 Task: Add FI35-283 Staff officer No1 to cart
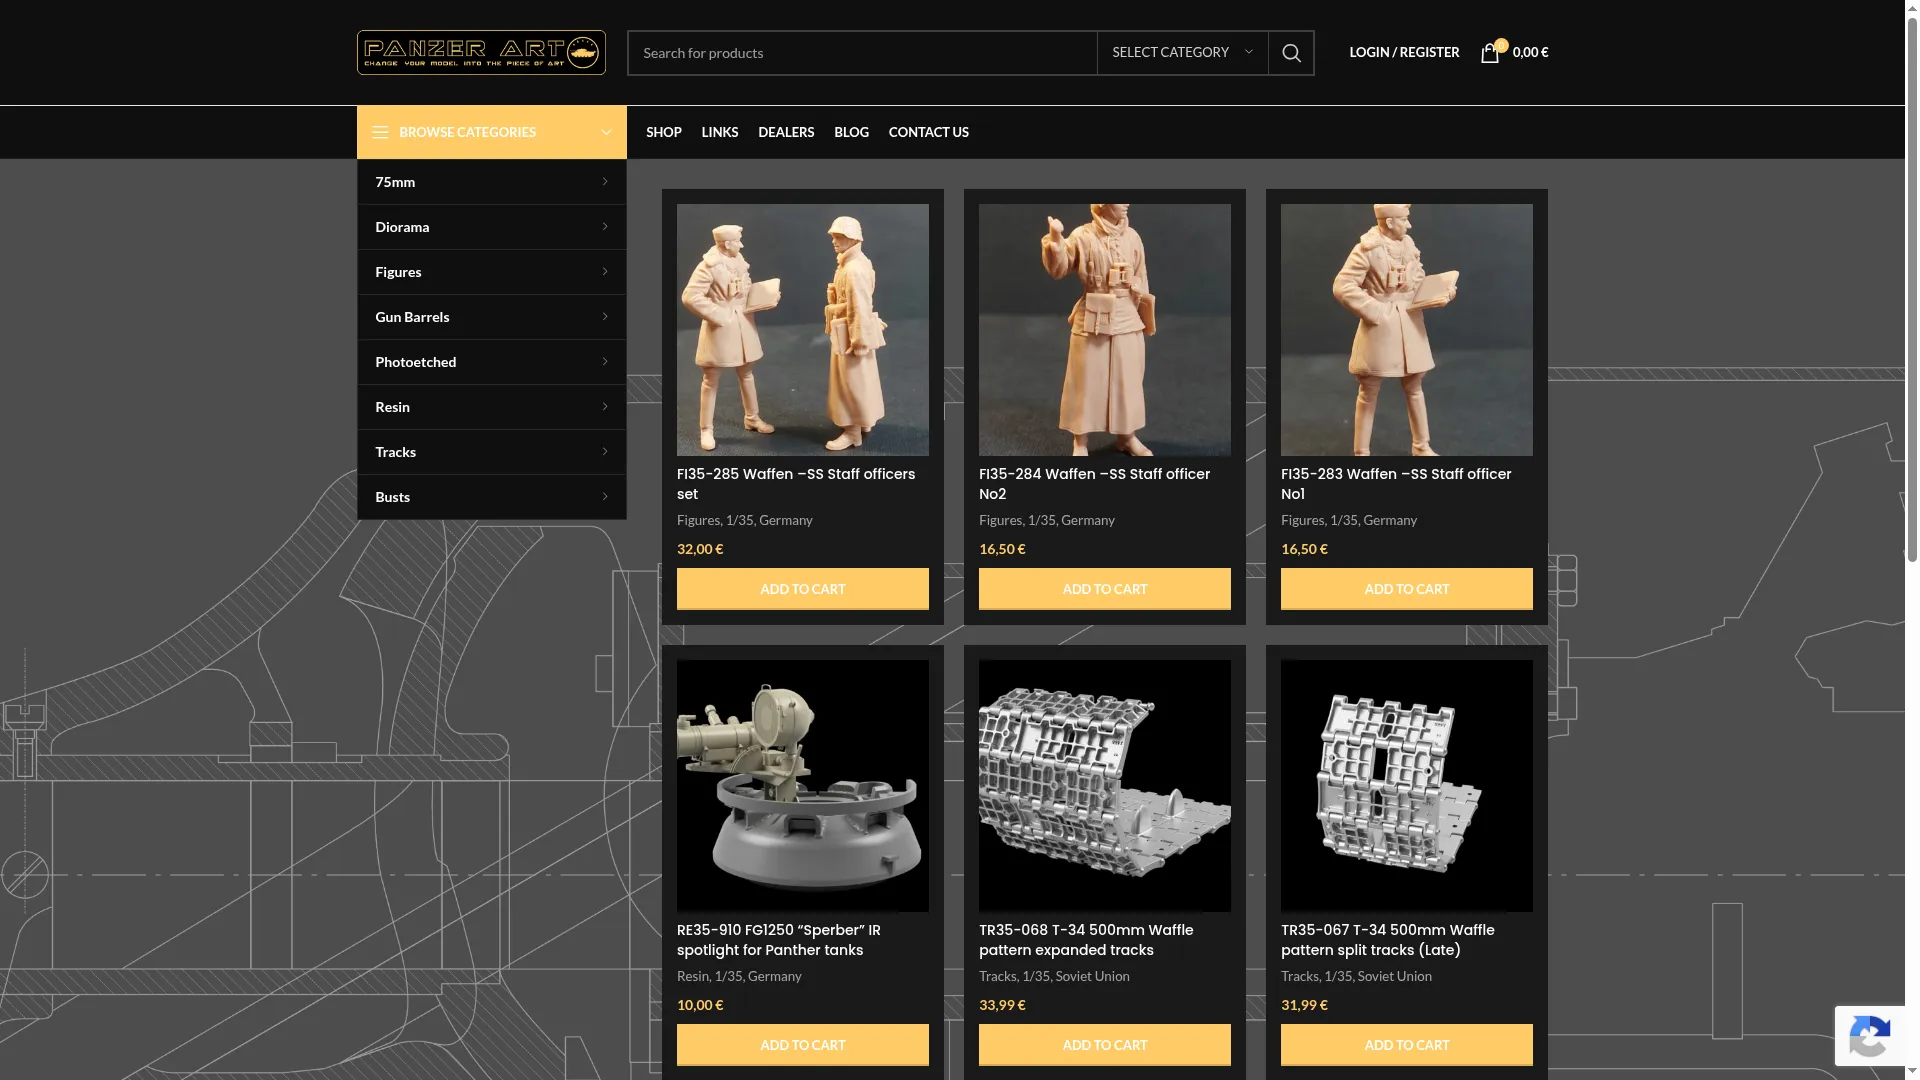1407,589
